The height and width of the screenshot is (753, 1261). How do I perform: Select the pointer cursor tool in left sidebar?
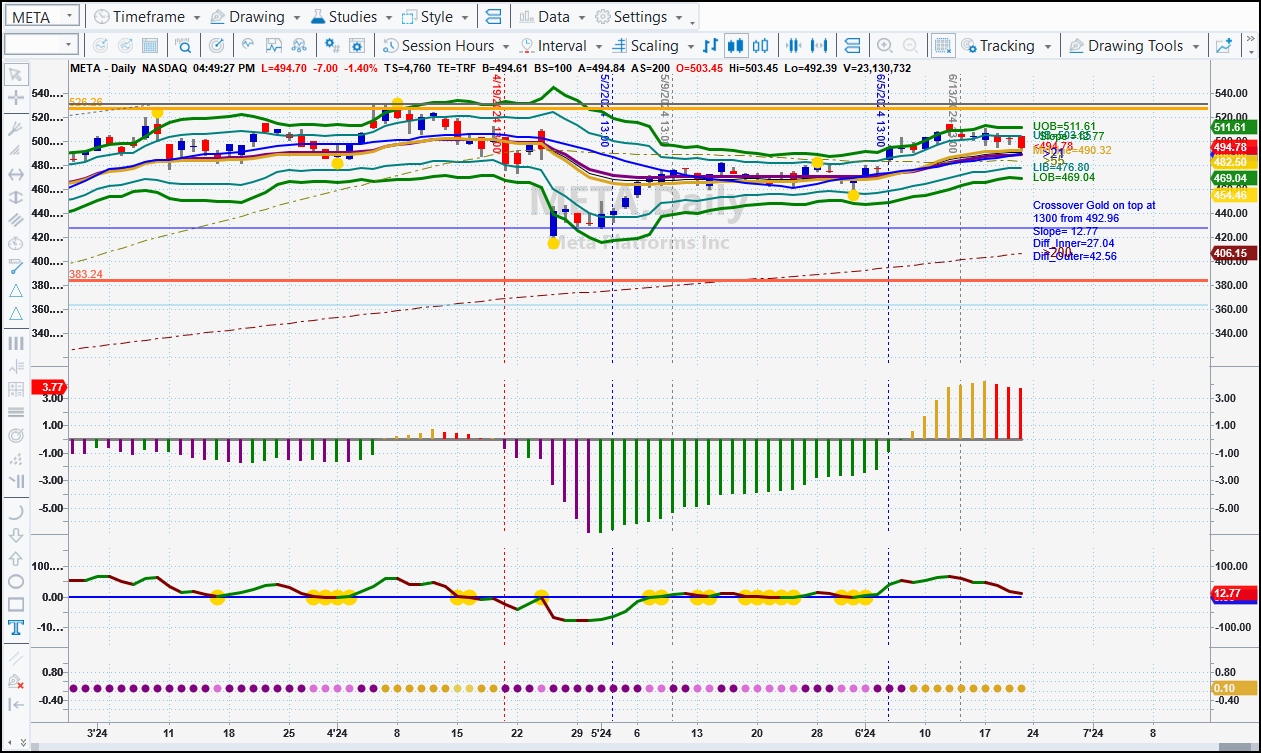click(16, 75)
